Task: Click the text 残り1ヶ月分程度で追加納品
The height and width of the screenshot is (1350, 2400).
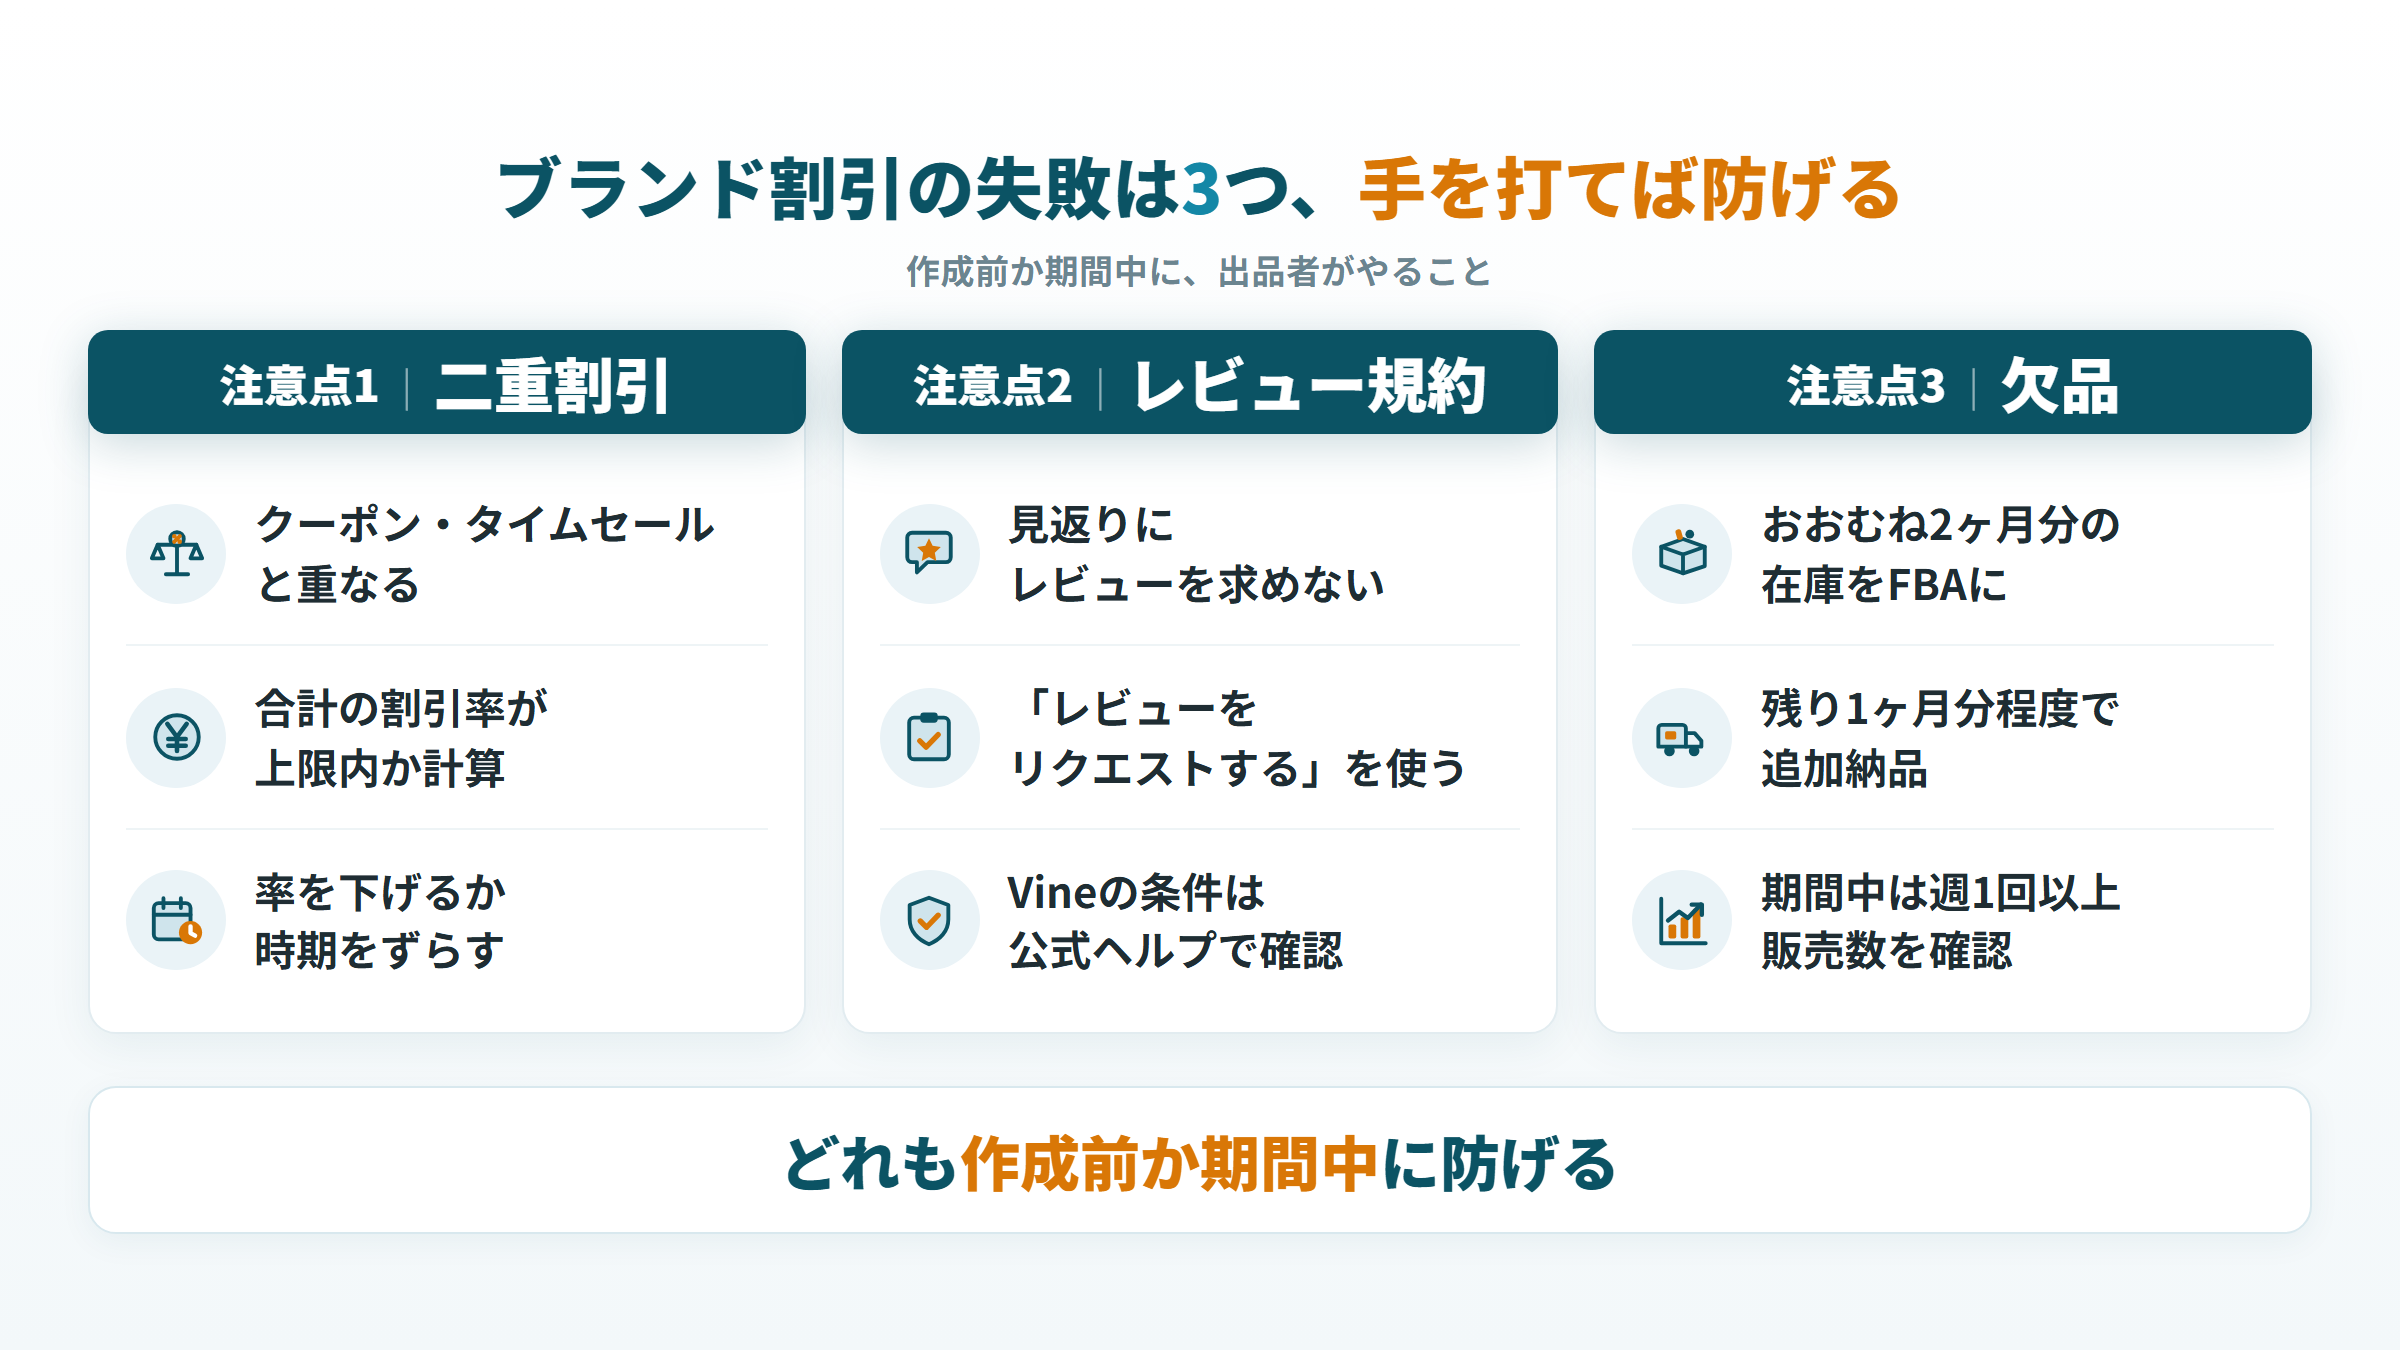Action: tap(1940, 738)
